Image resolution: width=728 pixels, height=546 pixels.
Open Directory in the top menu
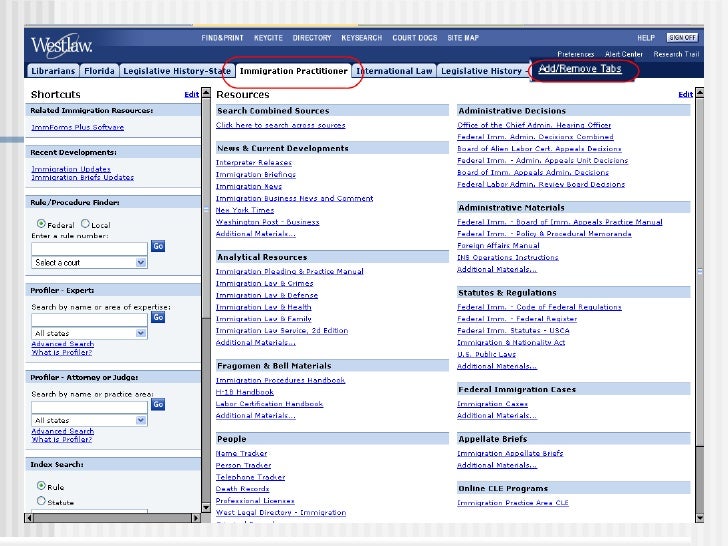(312, 38)
